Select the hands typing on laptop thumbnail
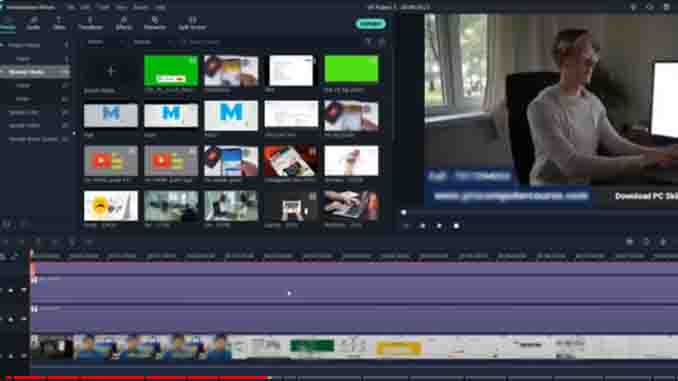This screenshot has width=678, height=381. click(351, 206)
